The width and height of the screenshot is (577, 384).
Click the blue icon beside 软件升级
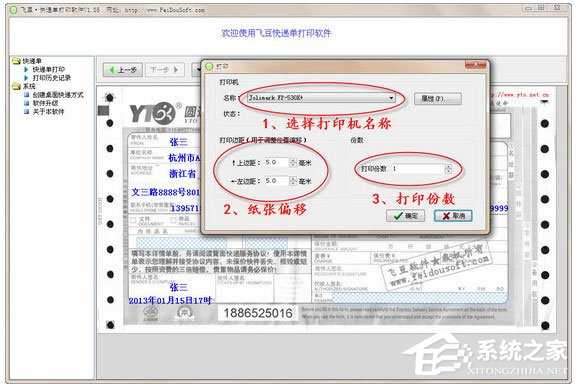coord(26,103)
